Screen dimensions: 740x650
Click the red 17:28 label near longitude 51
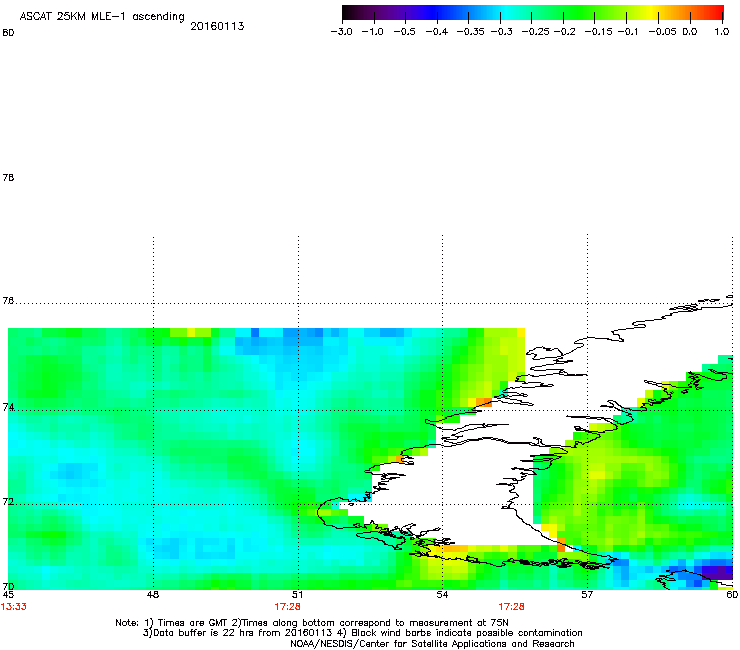pyautogui.click(x=287, y=607)
